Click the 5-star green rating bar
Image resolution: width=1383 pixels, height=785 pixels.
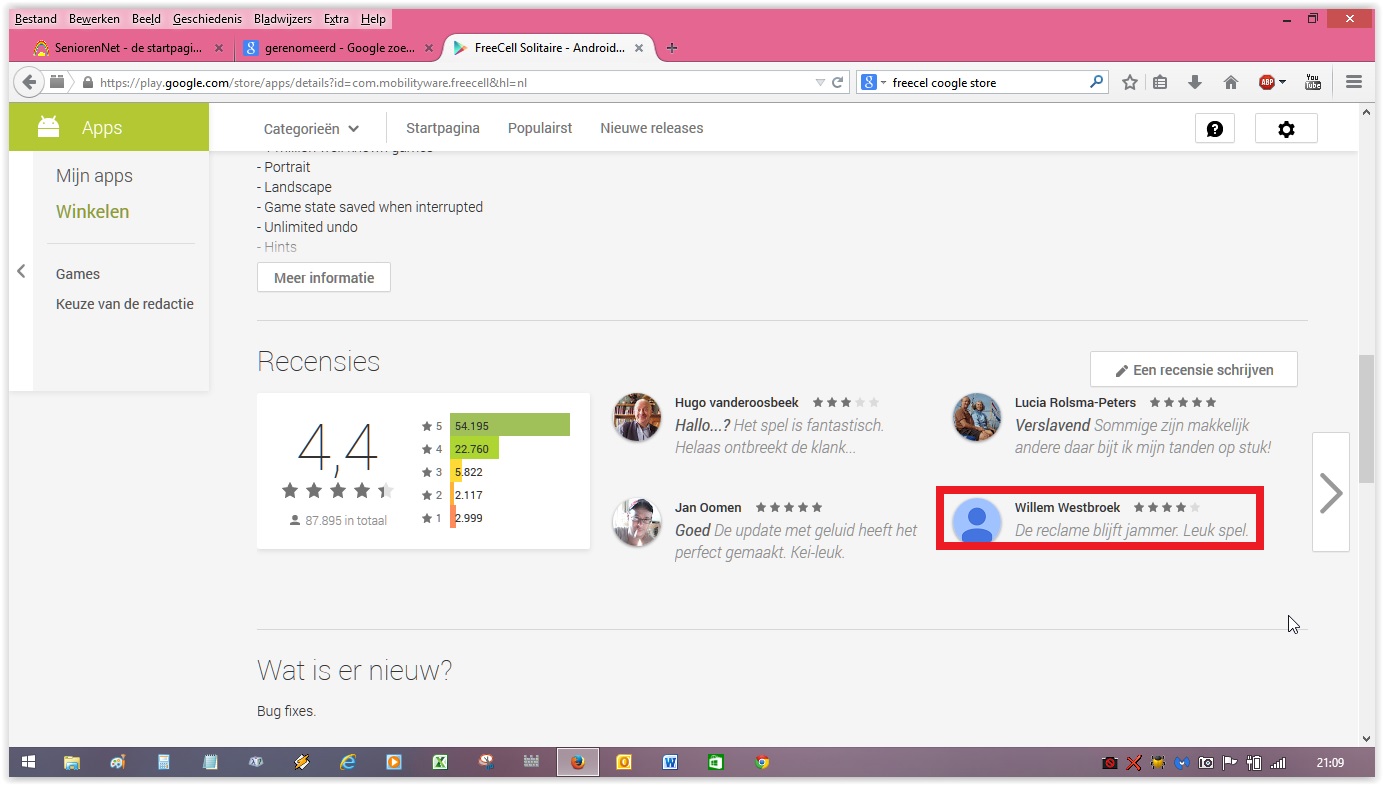click(510, 425)
